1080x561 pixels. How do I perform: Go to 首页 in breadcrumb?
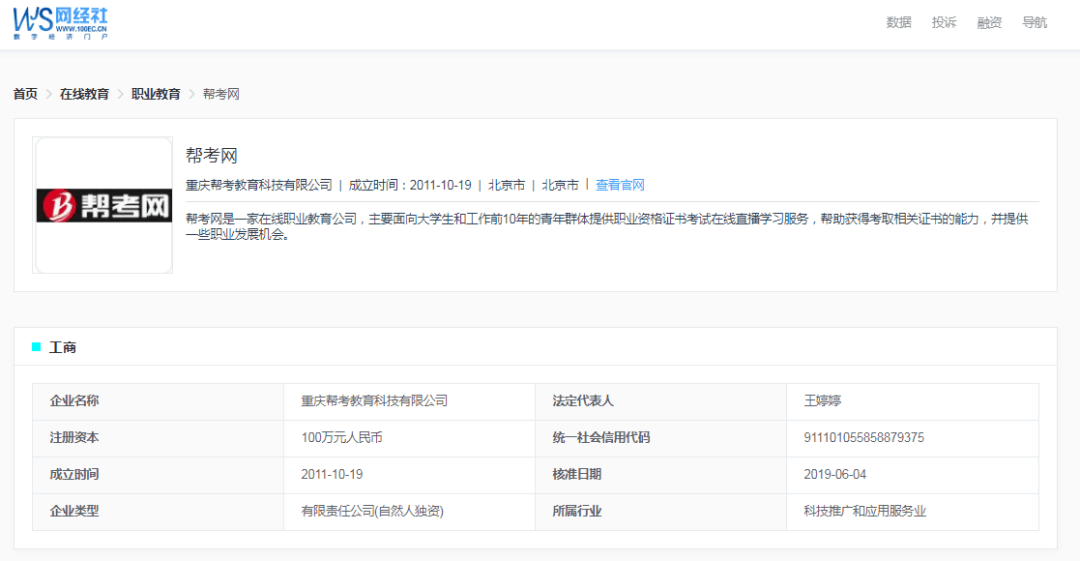point(25,94)
